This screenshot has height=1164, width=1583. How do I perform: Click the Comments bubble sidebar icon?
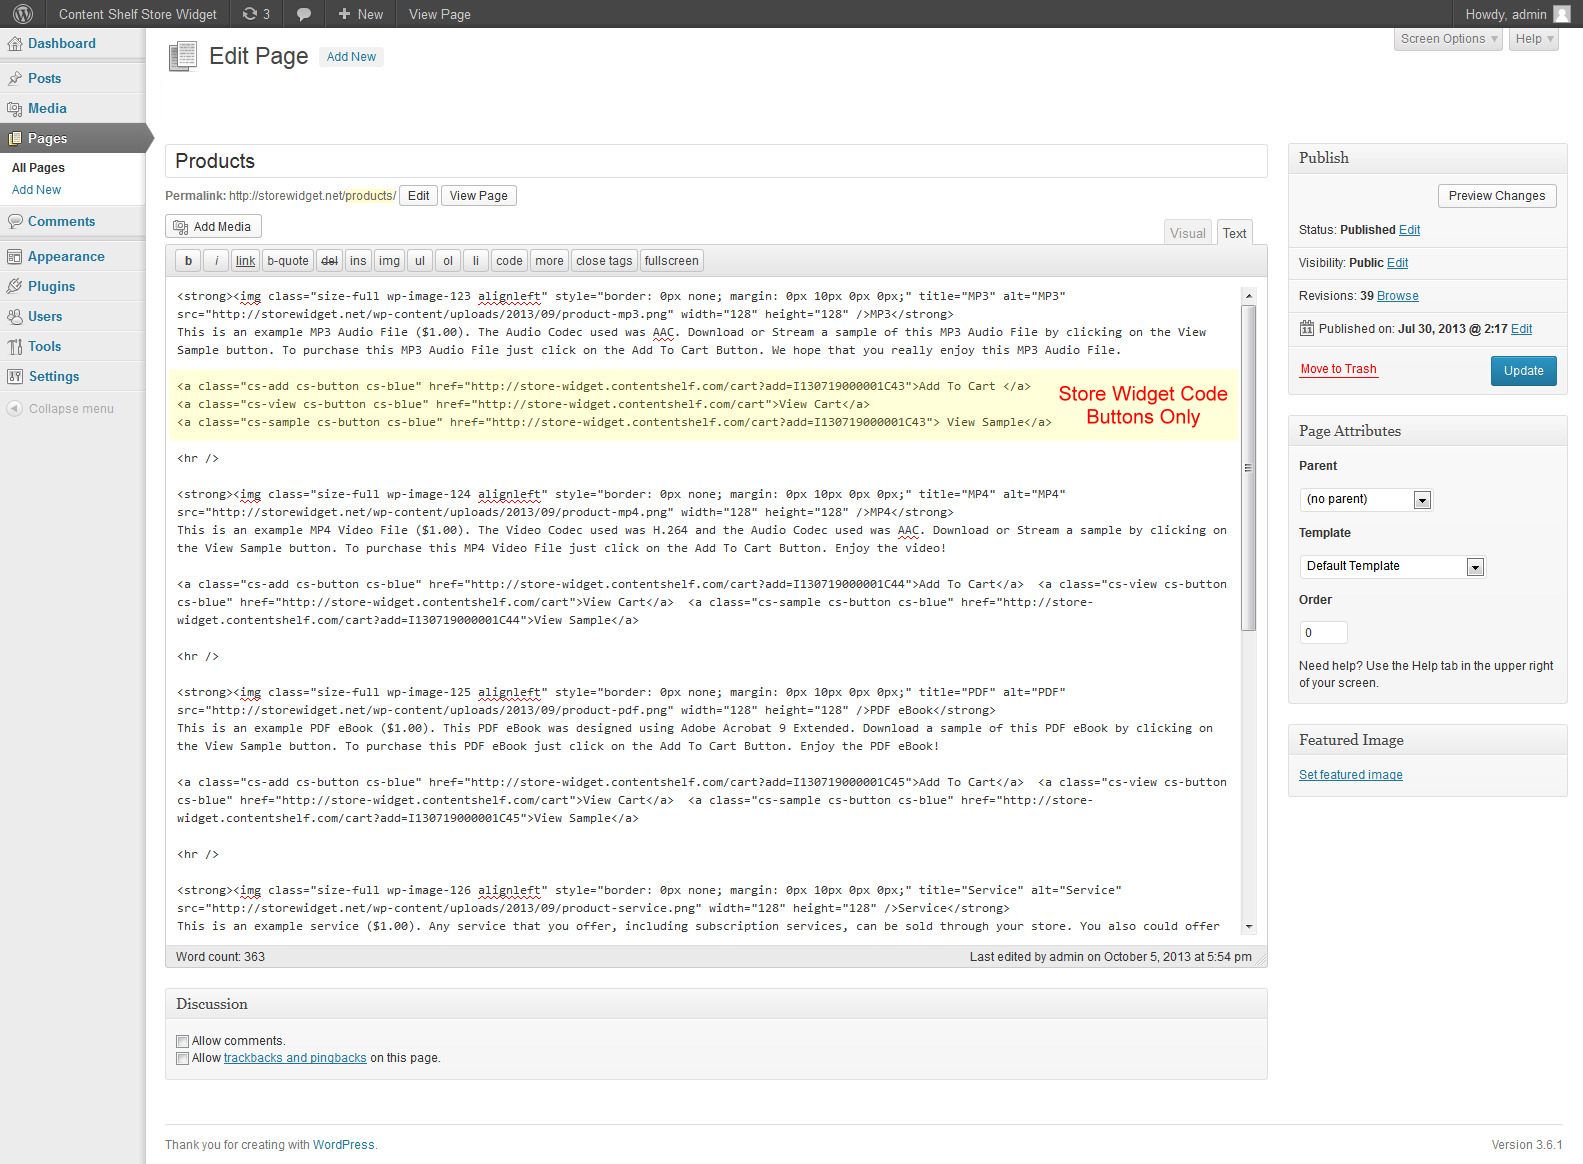(15, 222)
